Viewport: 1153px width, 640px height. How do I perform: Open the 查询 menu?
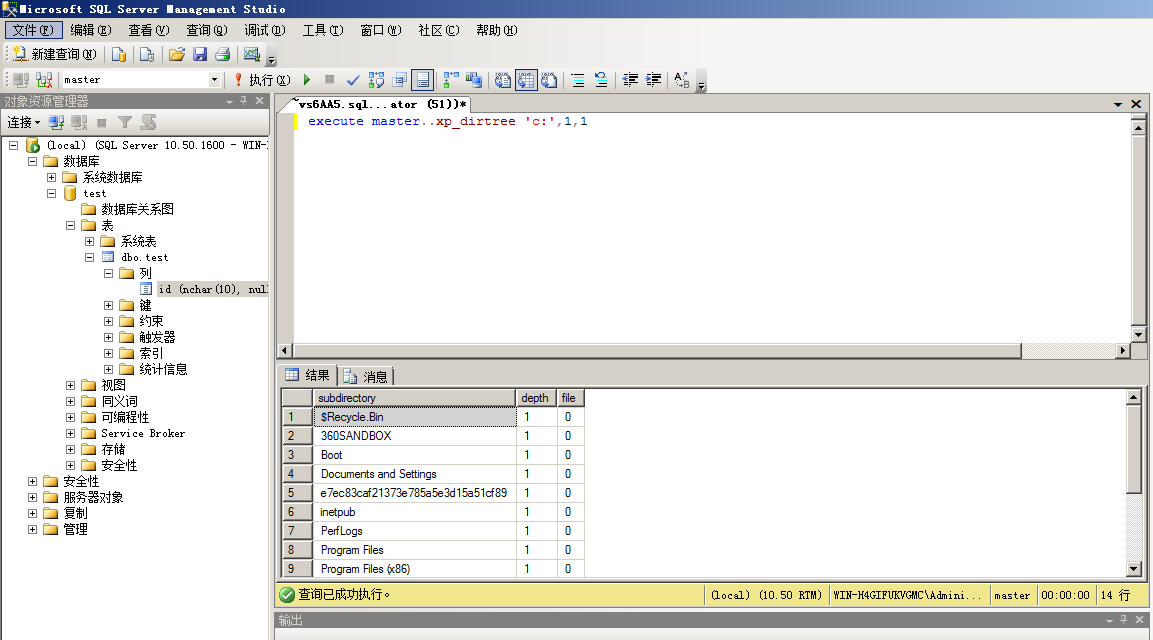(x=207, y=30)
